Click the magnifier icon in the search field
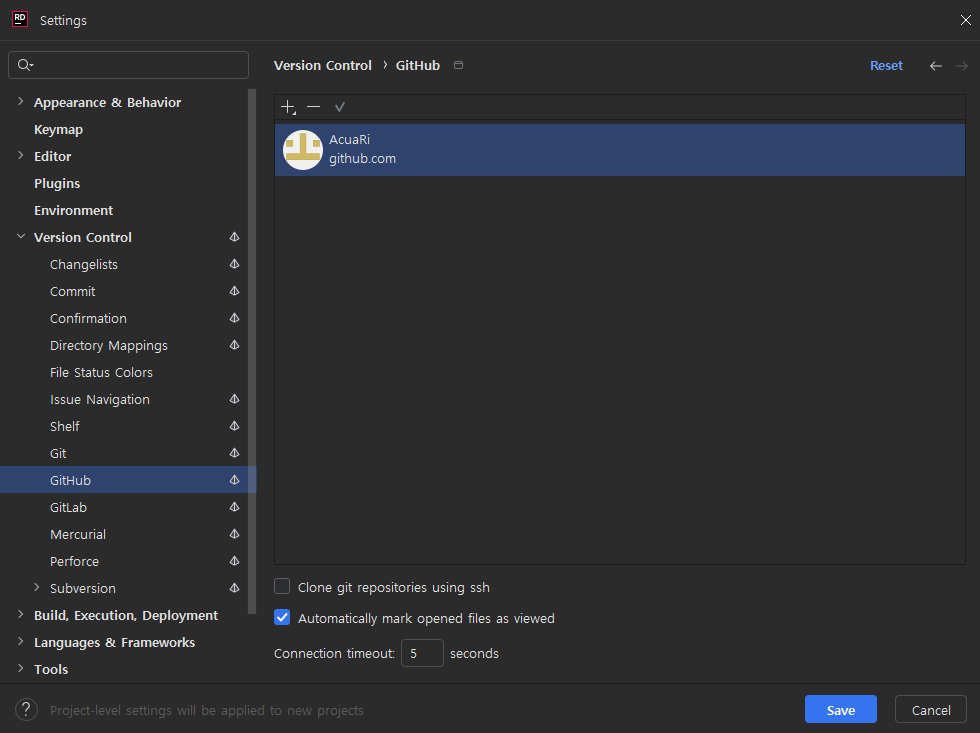The image size is (980, 733). (24, 64)
